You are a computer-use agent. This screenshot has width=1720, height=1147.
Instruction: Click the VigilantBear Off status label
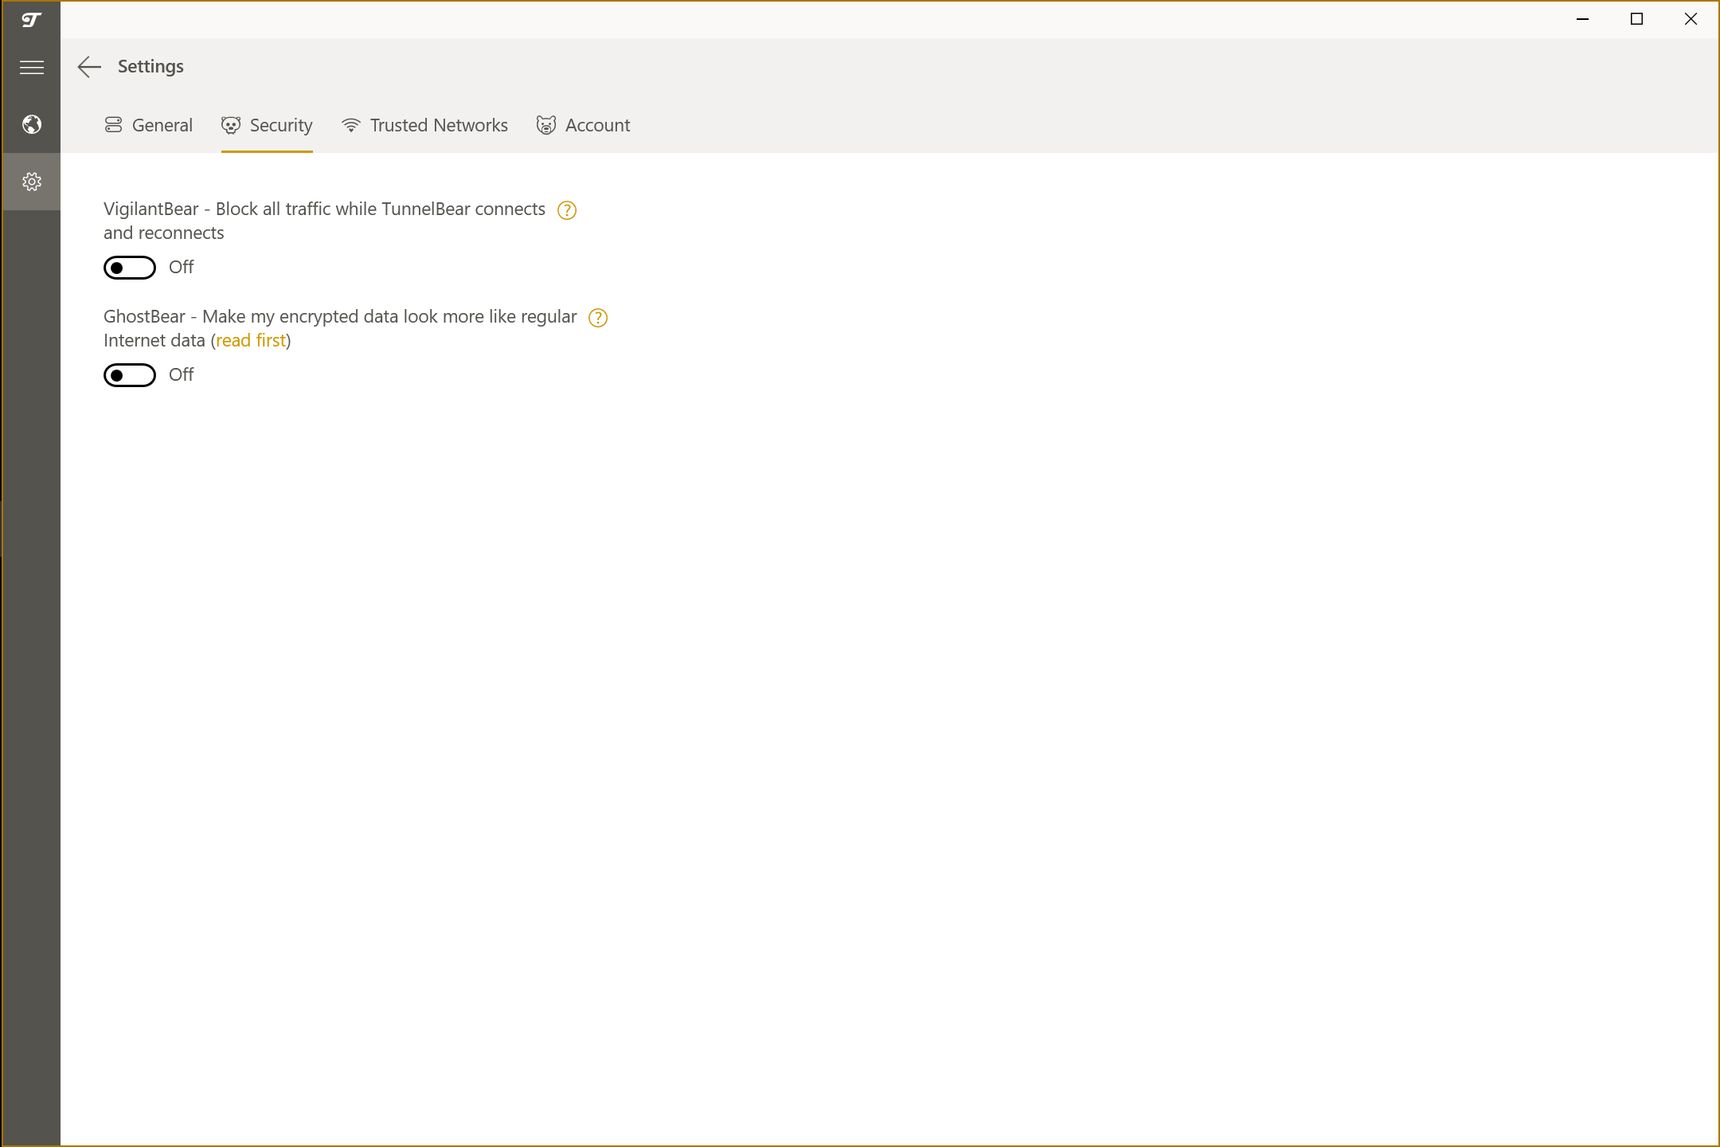click(181, 267)
